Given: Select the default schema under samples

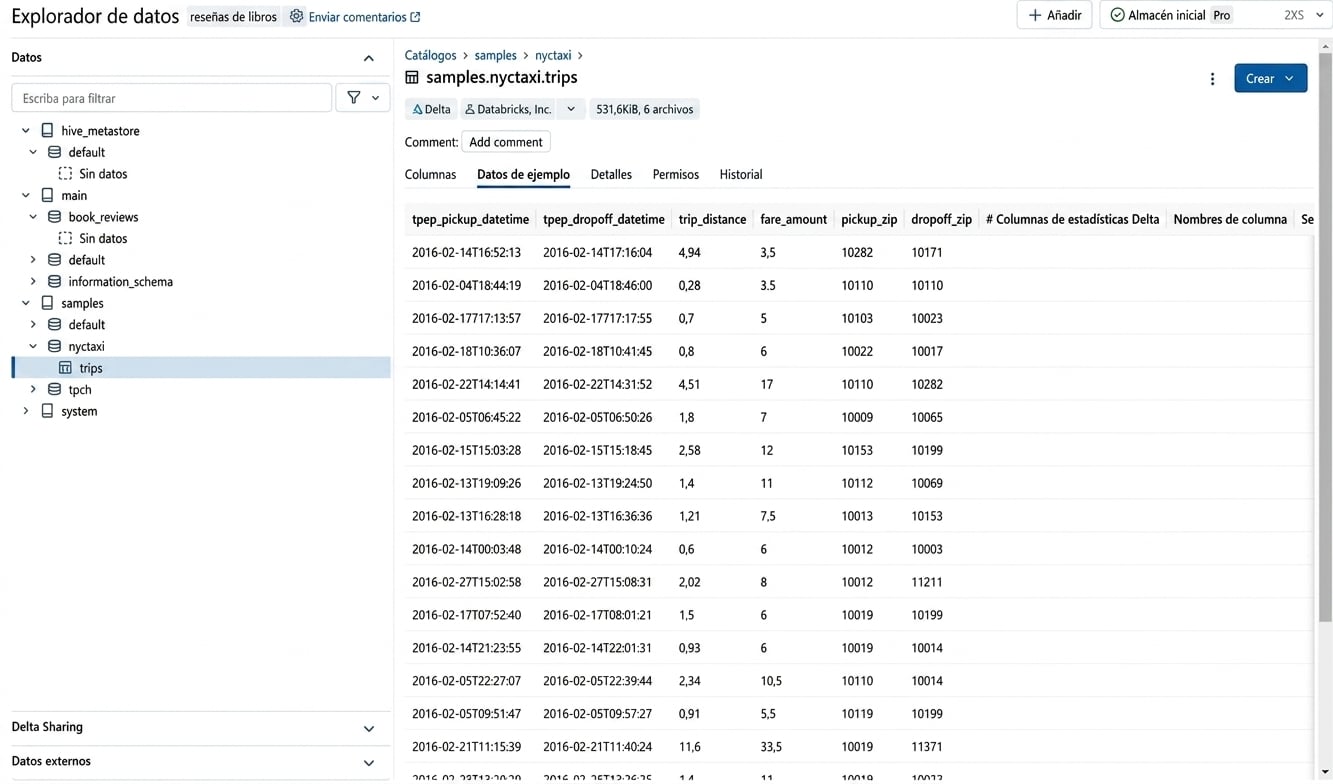Looking at the screenshot, I should coord(86,325).
